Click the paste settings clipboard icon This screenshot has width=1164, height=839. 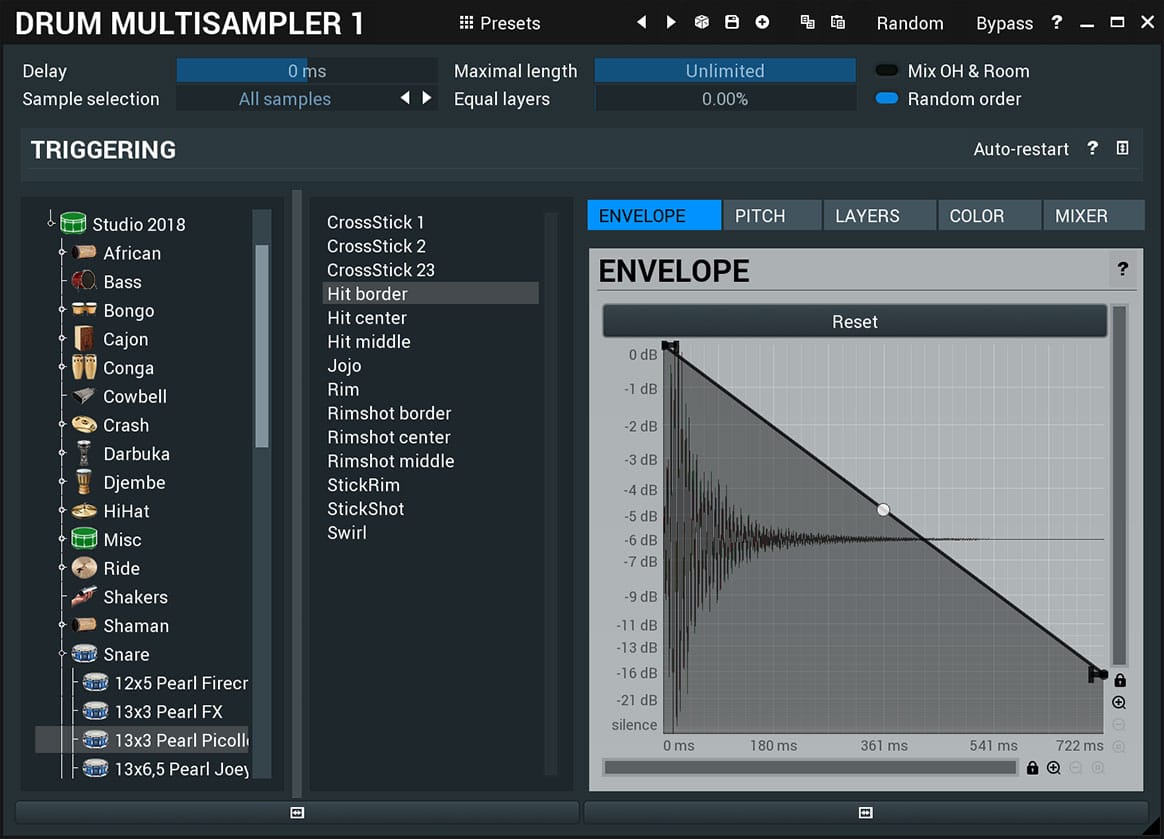838,22
